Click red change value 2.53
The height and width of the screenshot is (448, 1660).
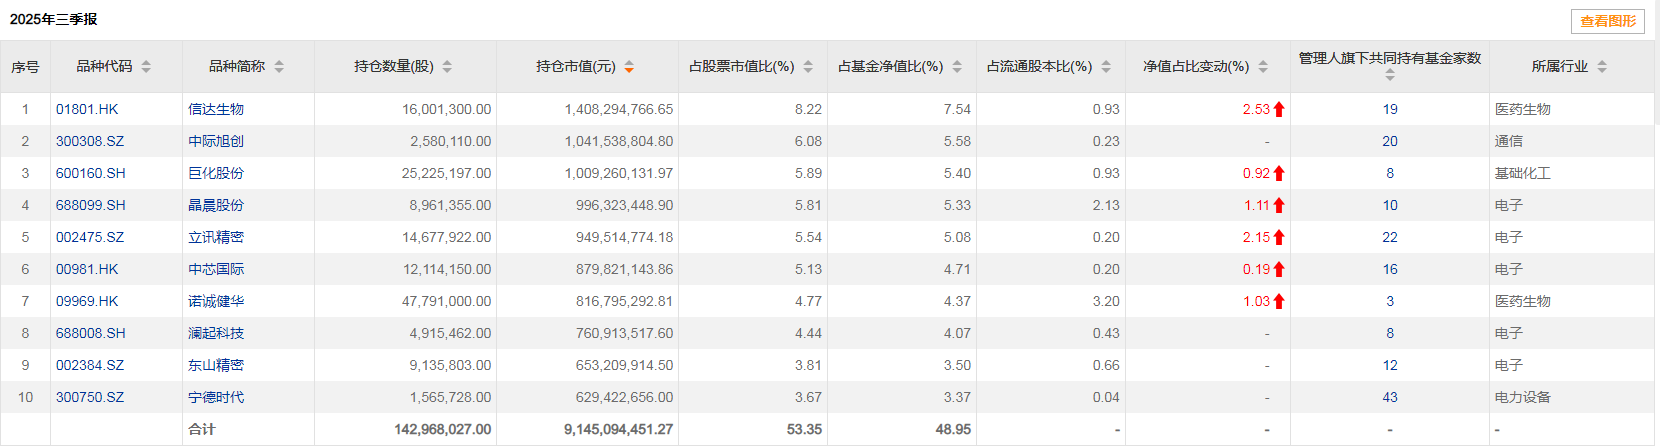pos(1256,109)
